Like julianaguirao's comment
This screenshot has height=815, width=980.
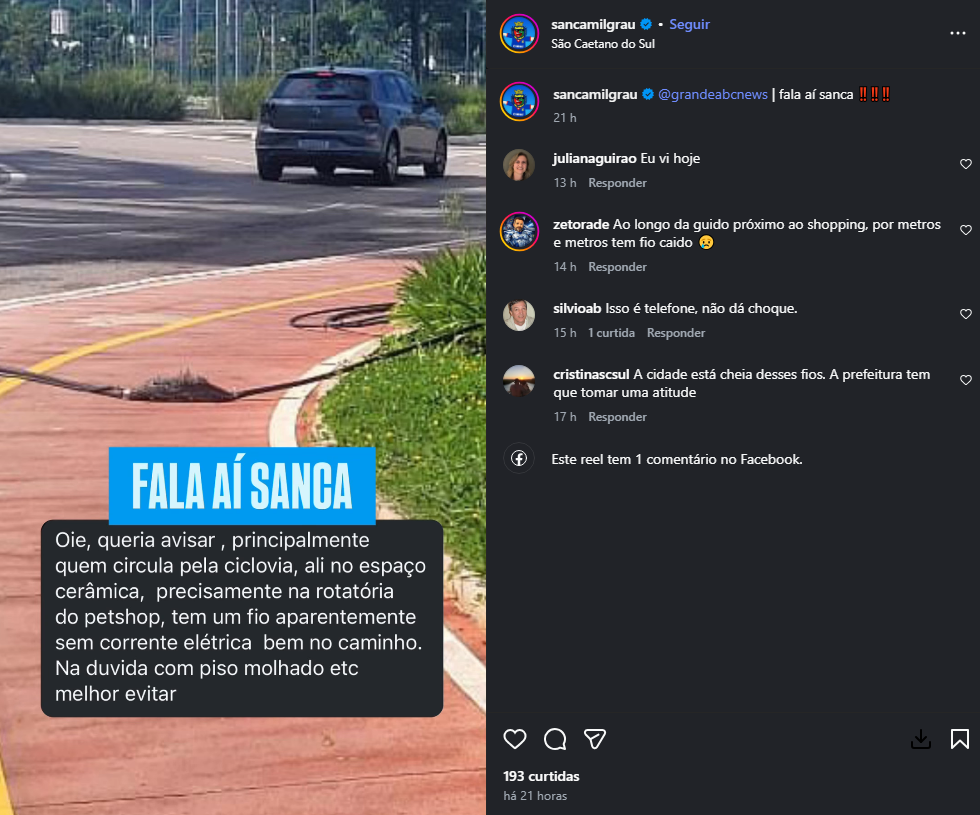(966, 164)
